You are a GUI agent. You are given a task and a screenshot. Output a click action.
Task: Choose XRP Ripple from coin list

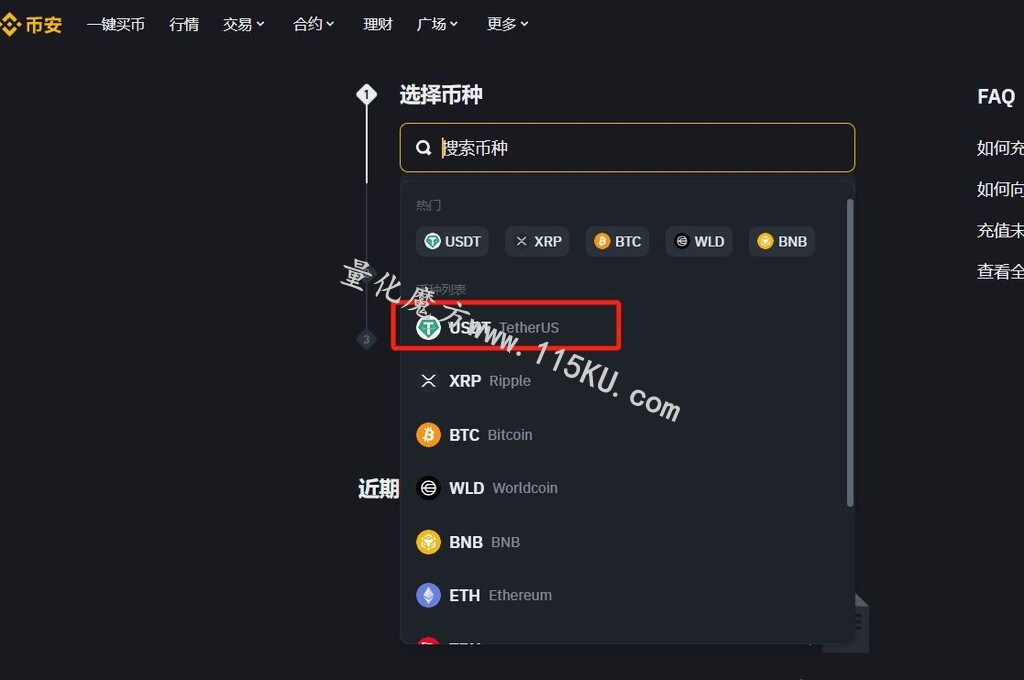[627, 381]
